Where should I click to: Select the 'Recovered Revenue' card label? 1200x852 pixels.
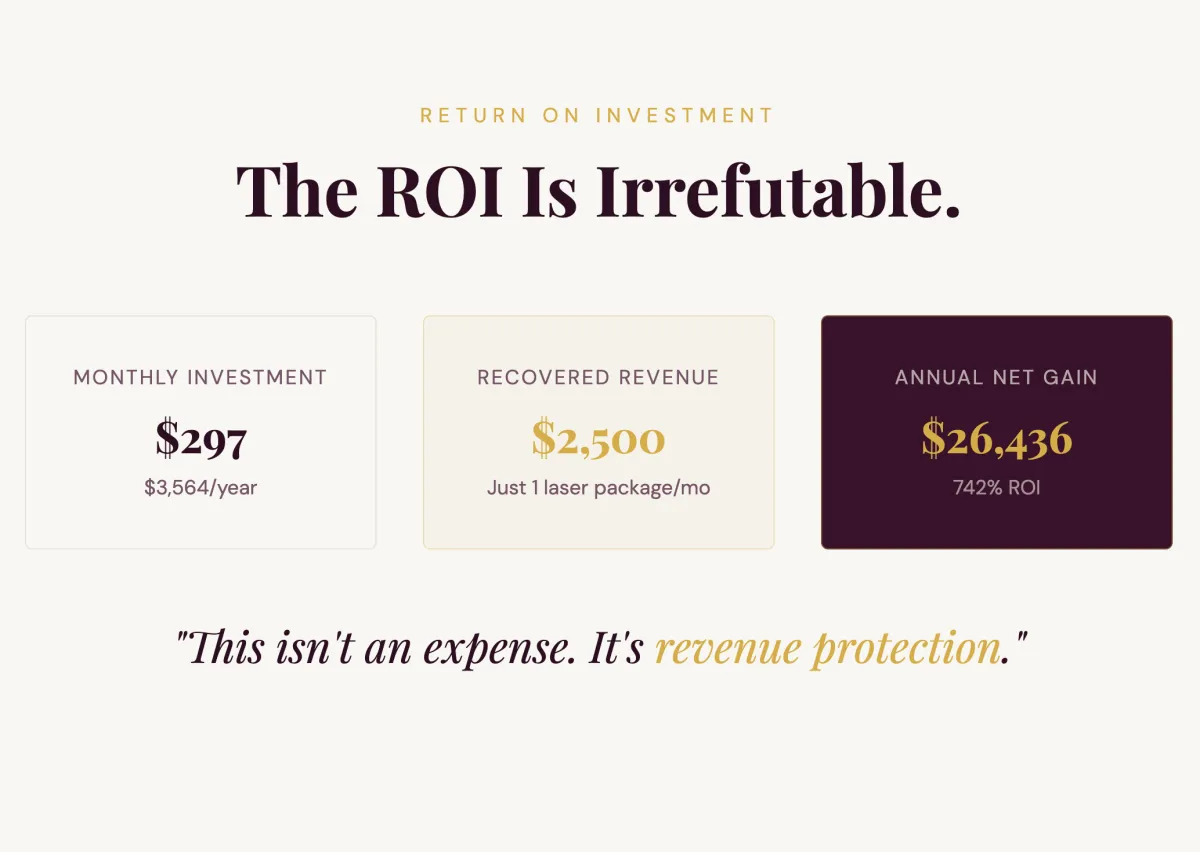pos(598,378)
